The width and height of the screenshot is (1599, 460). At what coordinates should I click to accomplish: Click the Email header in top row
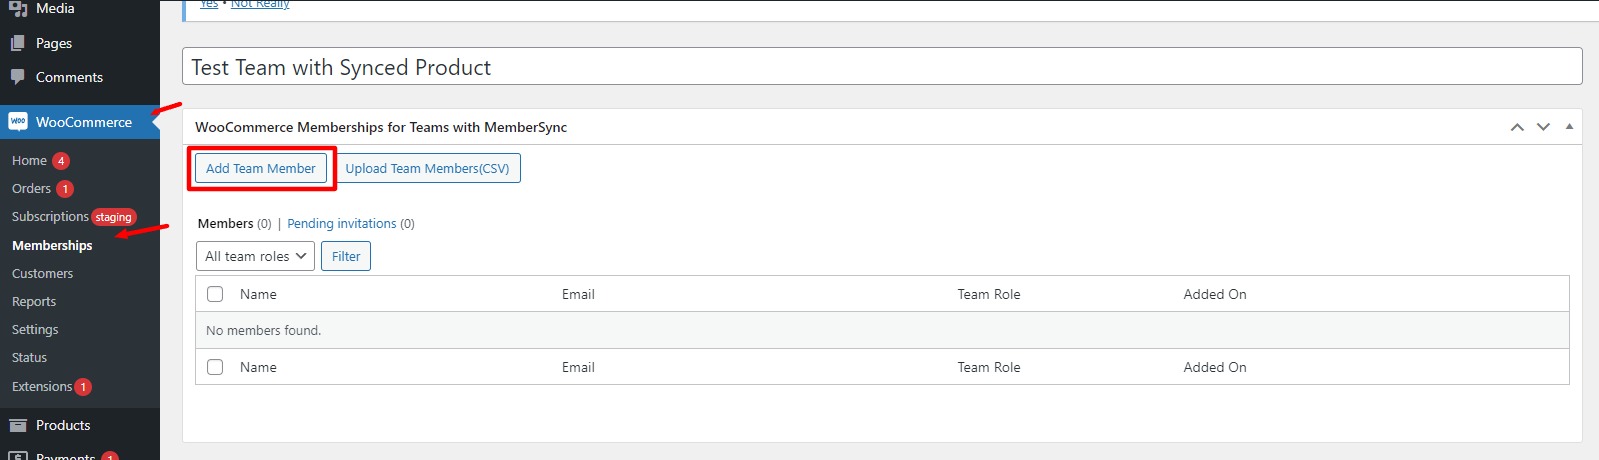[578, 294]
